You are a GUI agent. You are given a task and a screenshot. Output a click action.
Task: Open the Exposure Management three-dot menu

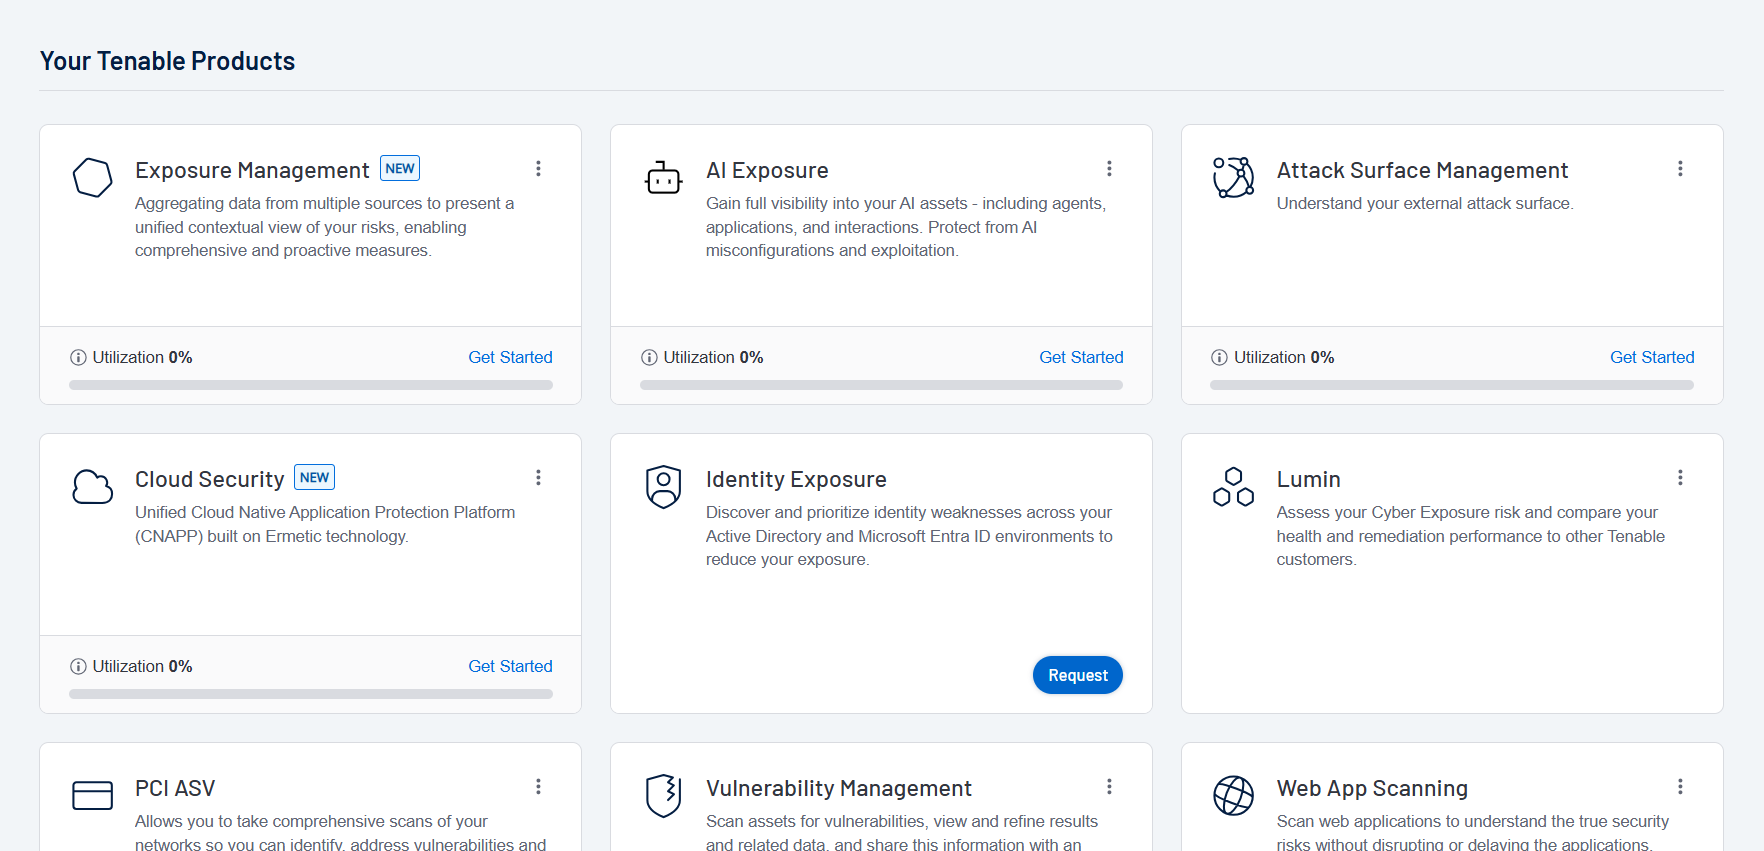[x=538, y=169]
